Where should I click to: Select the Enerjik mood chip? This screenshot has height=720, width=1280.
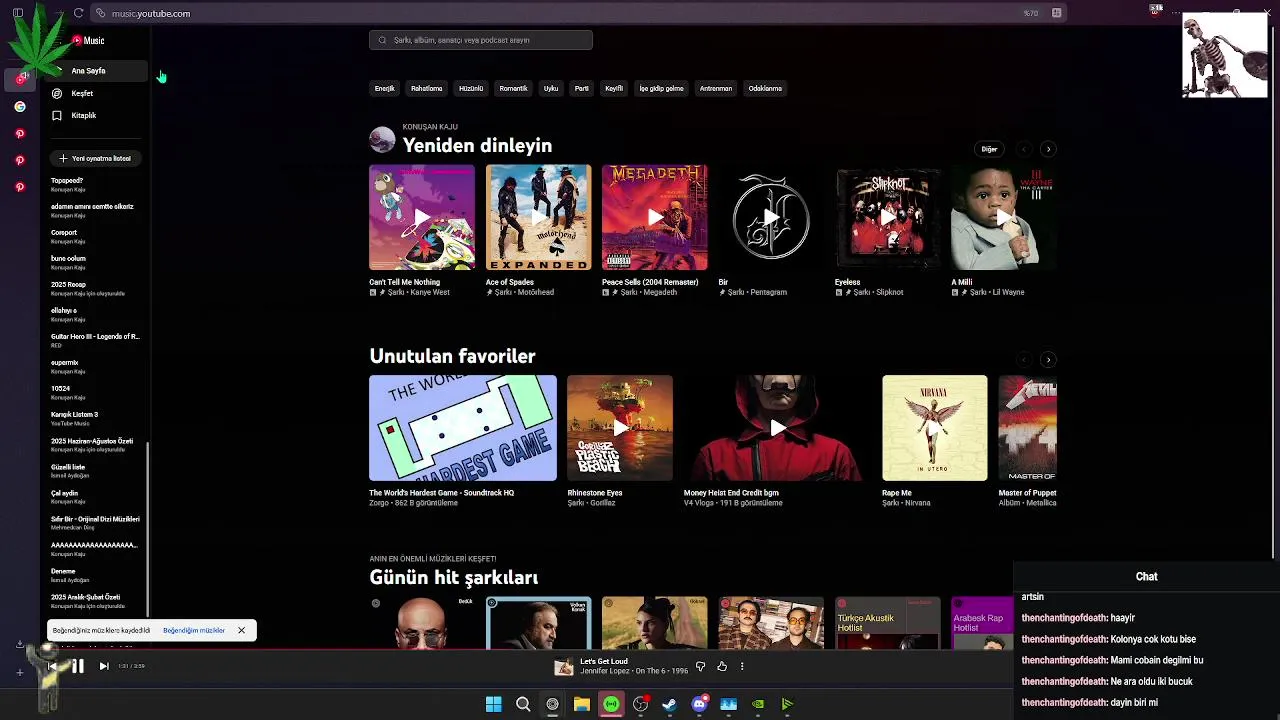tap(385, 88)
